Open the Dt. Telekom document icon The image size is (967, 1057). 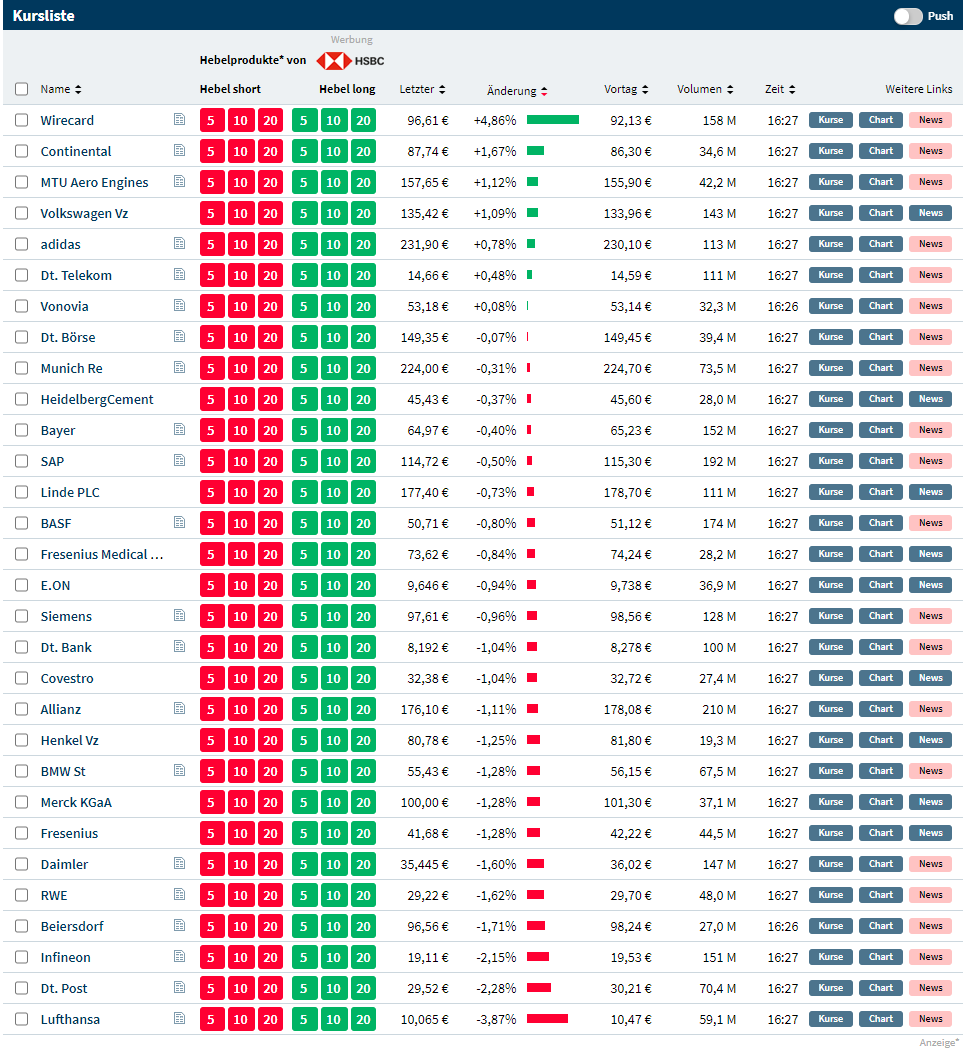tap(179, 274)
